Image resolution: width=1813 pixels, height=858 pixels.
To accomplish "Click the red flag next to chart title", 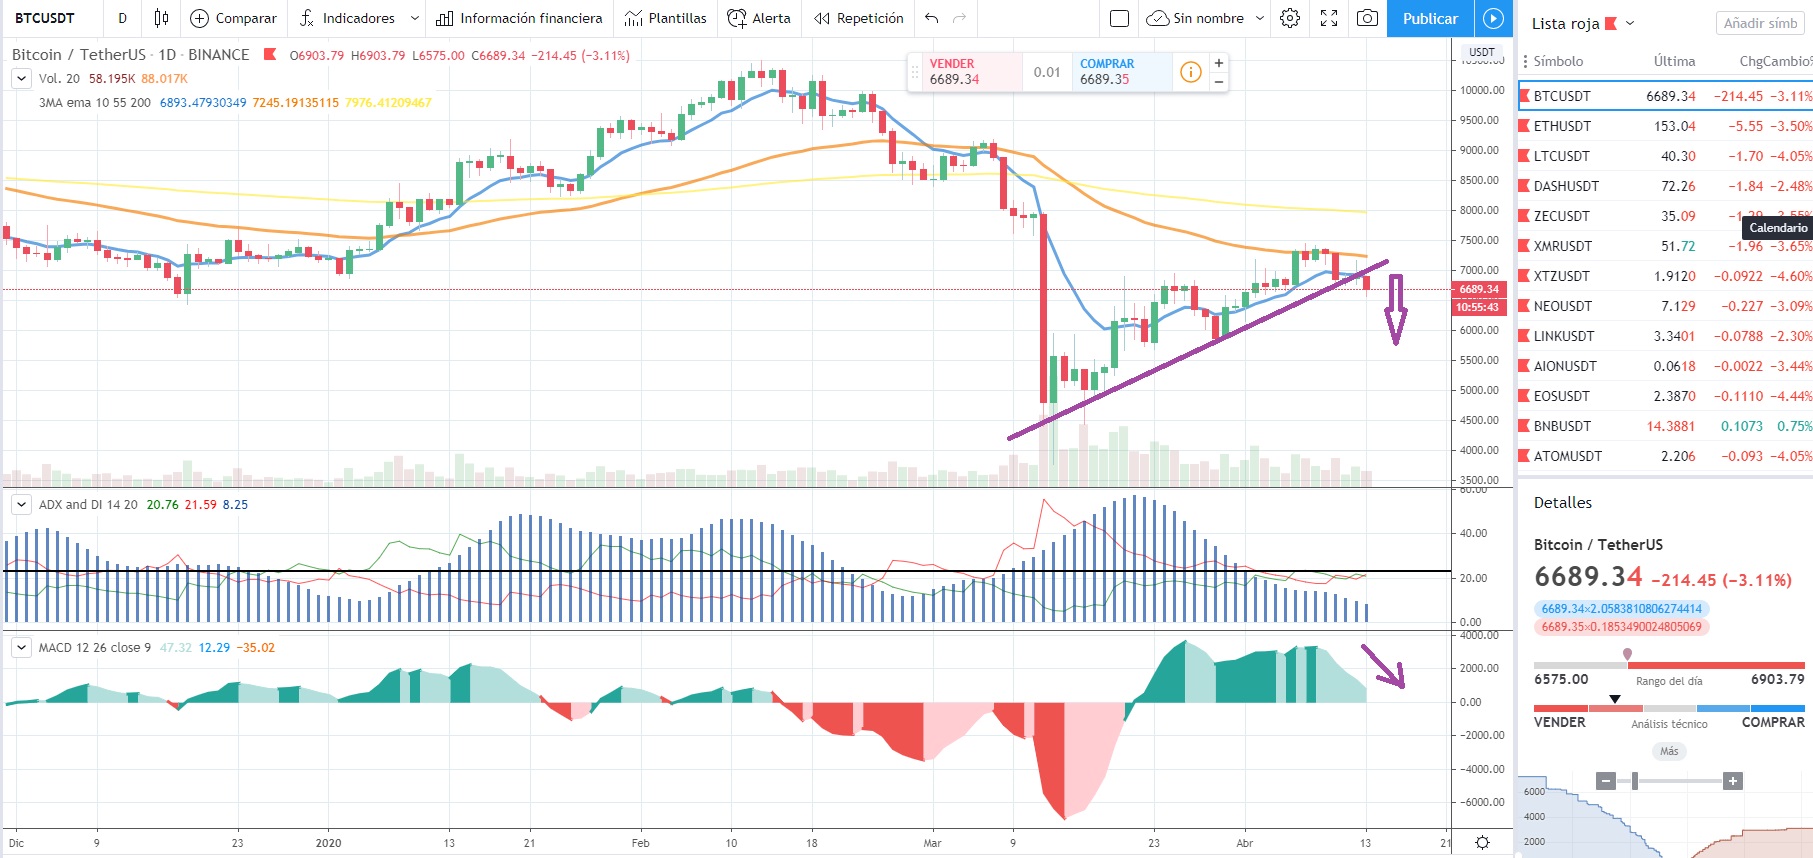I will pos(270,54).
